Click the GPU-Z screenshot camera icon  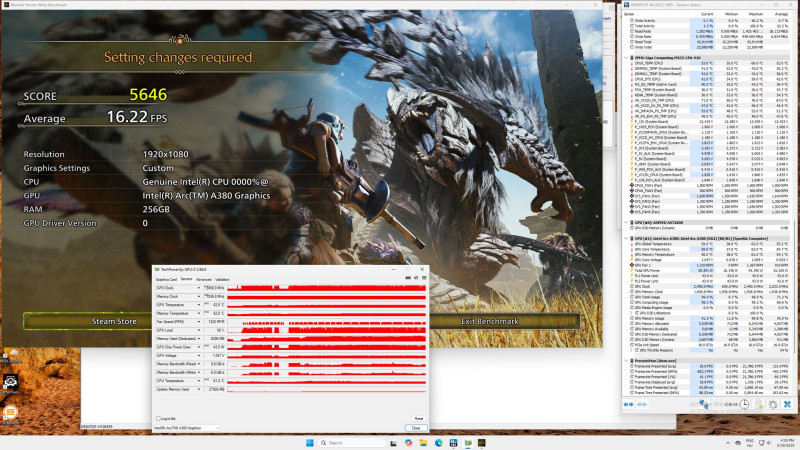coord(408,278)
